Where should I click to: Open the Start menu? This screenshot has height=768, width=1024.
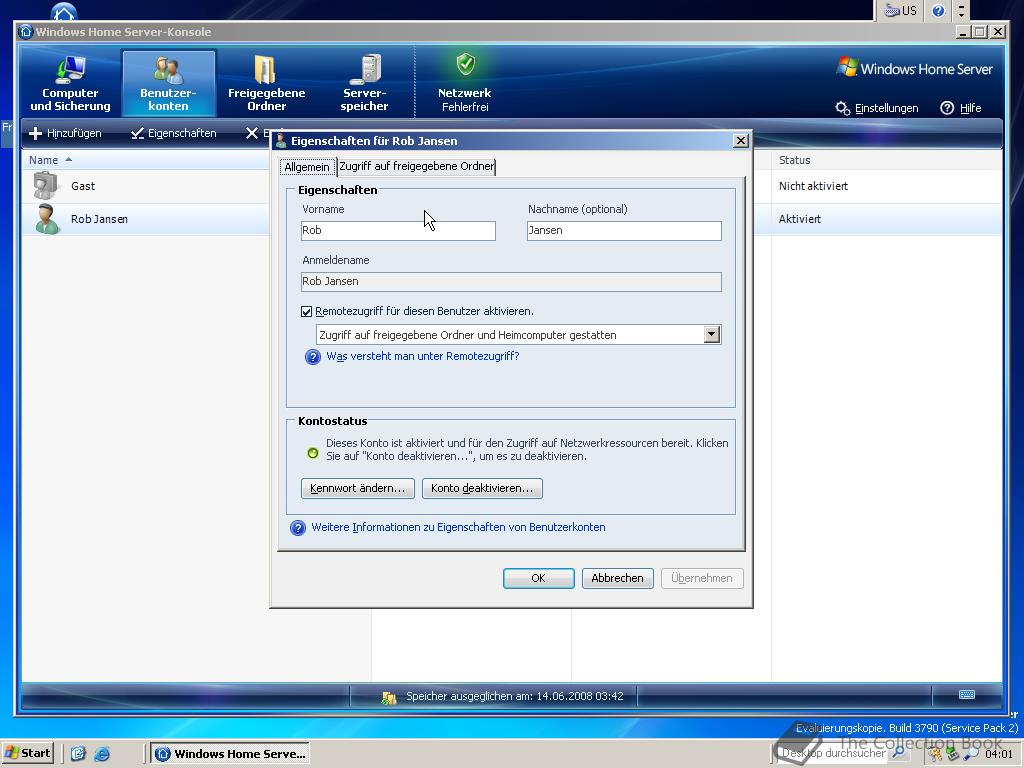(x=27, y=754)
